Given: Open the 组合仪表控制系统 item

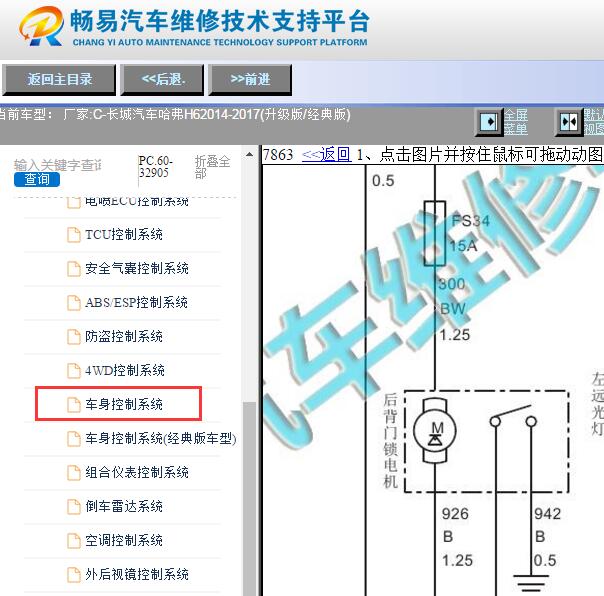Looking at the screenshot, I should tap(137, 472).
